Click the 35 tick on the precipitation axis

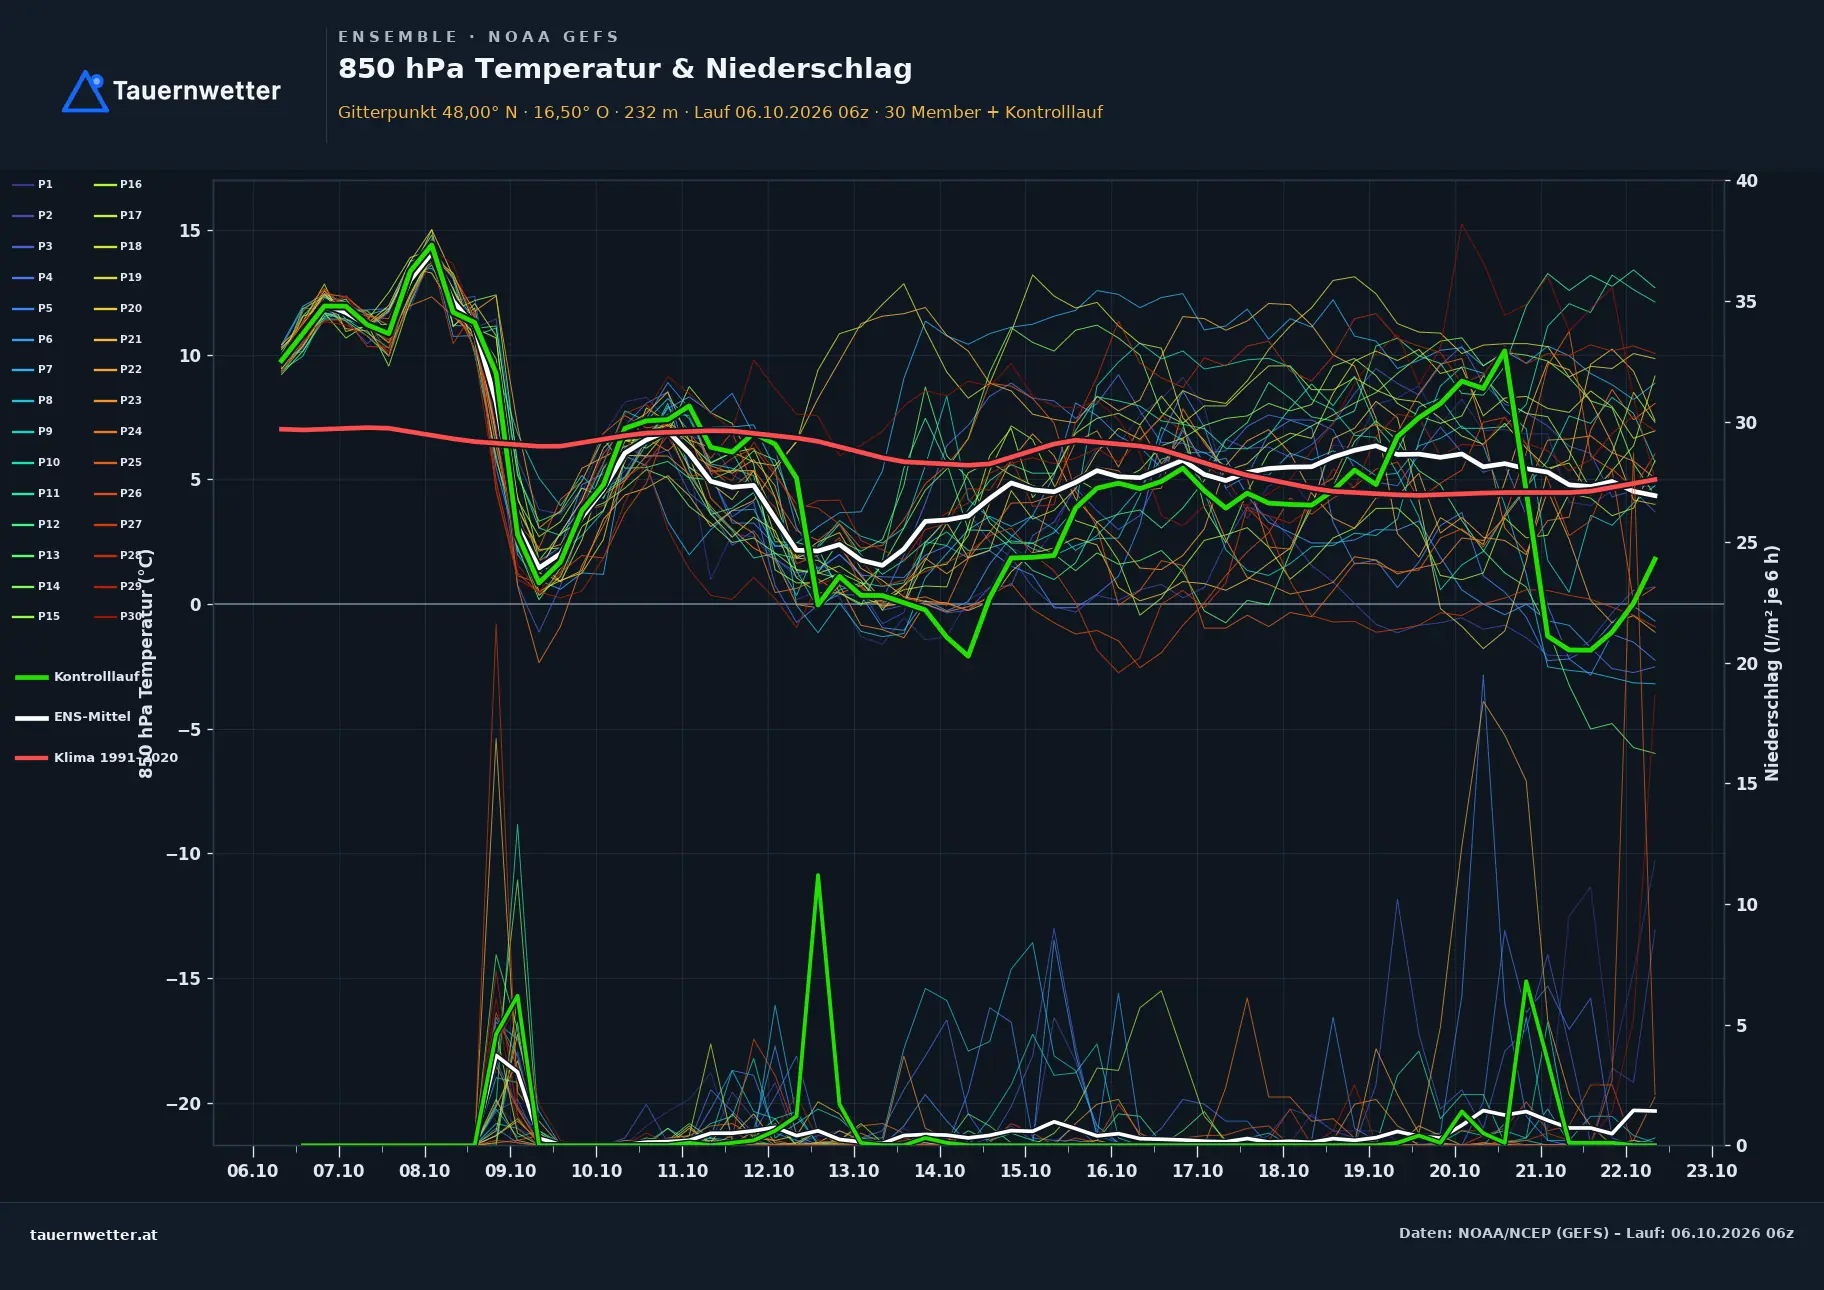coord(1746,302)
